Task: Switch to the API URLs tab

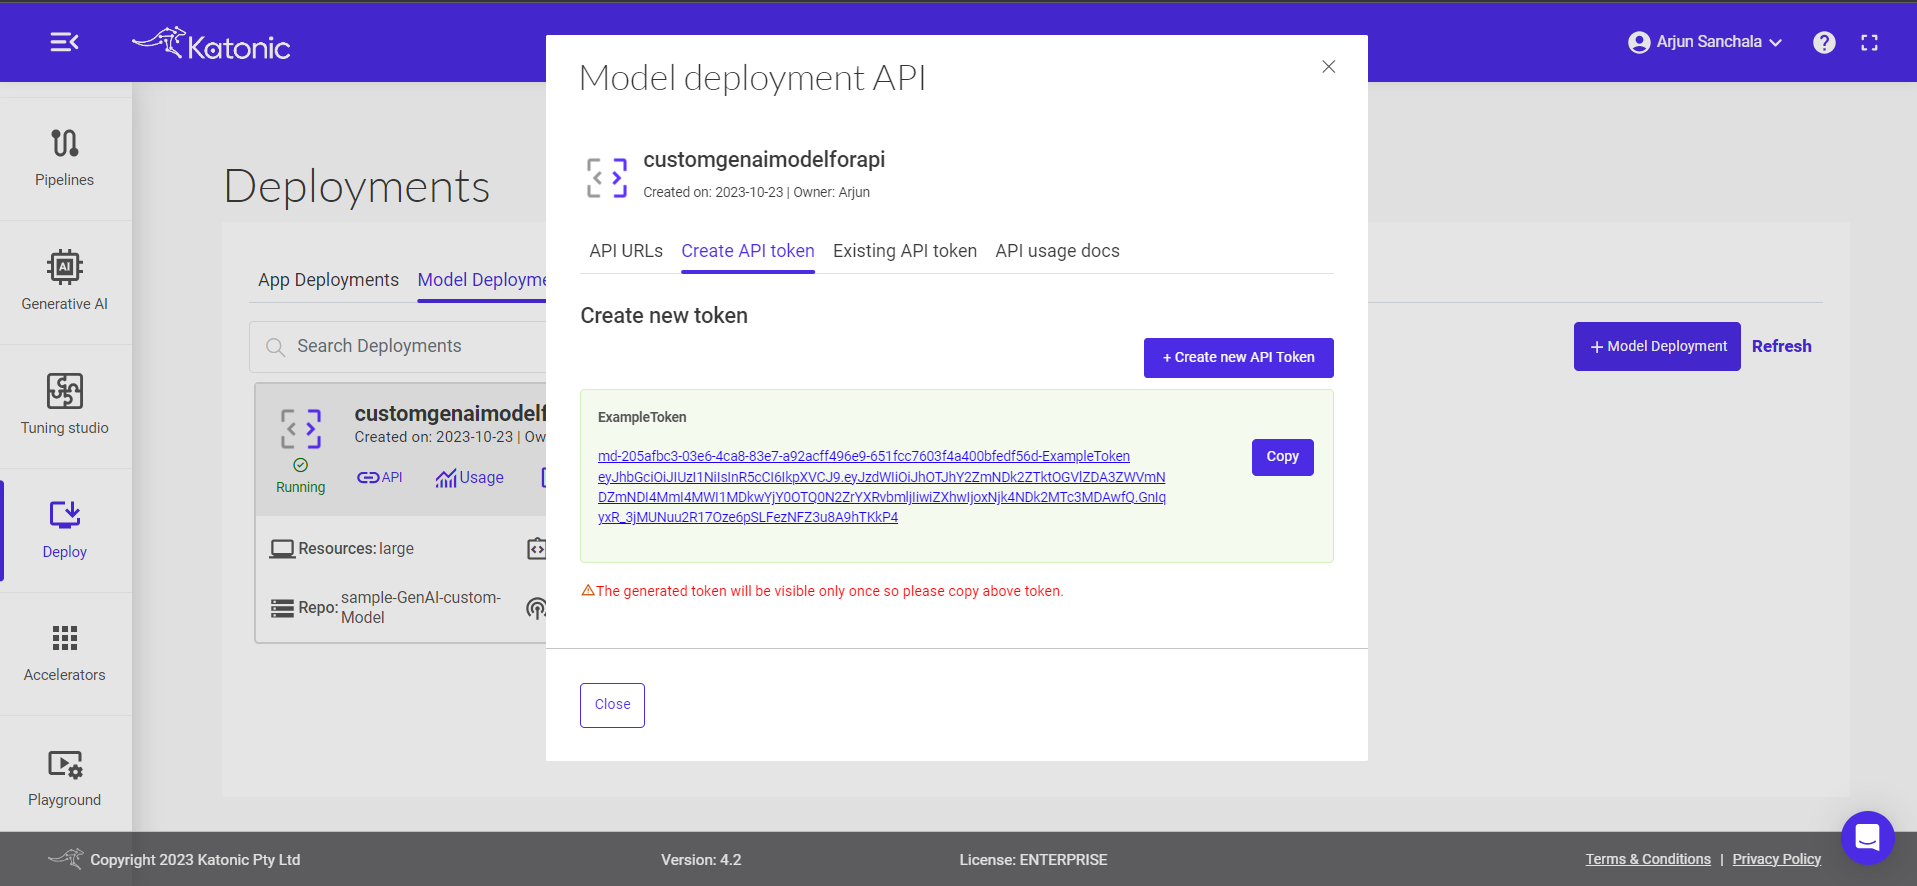Action: coord(626,251)
